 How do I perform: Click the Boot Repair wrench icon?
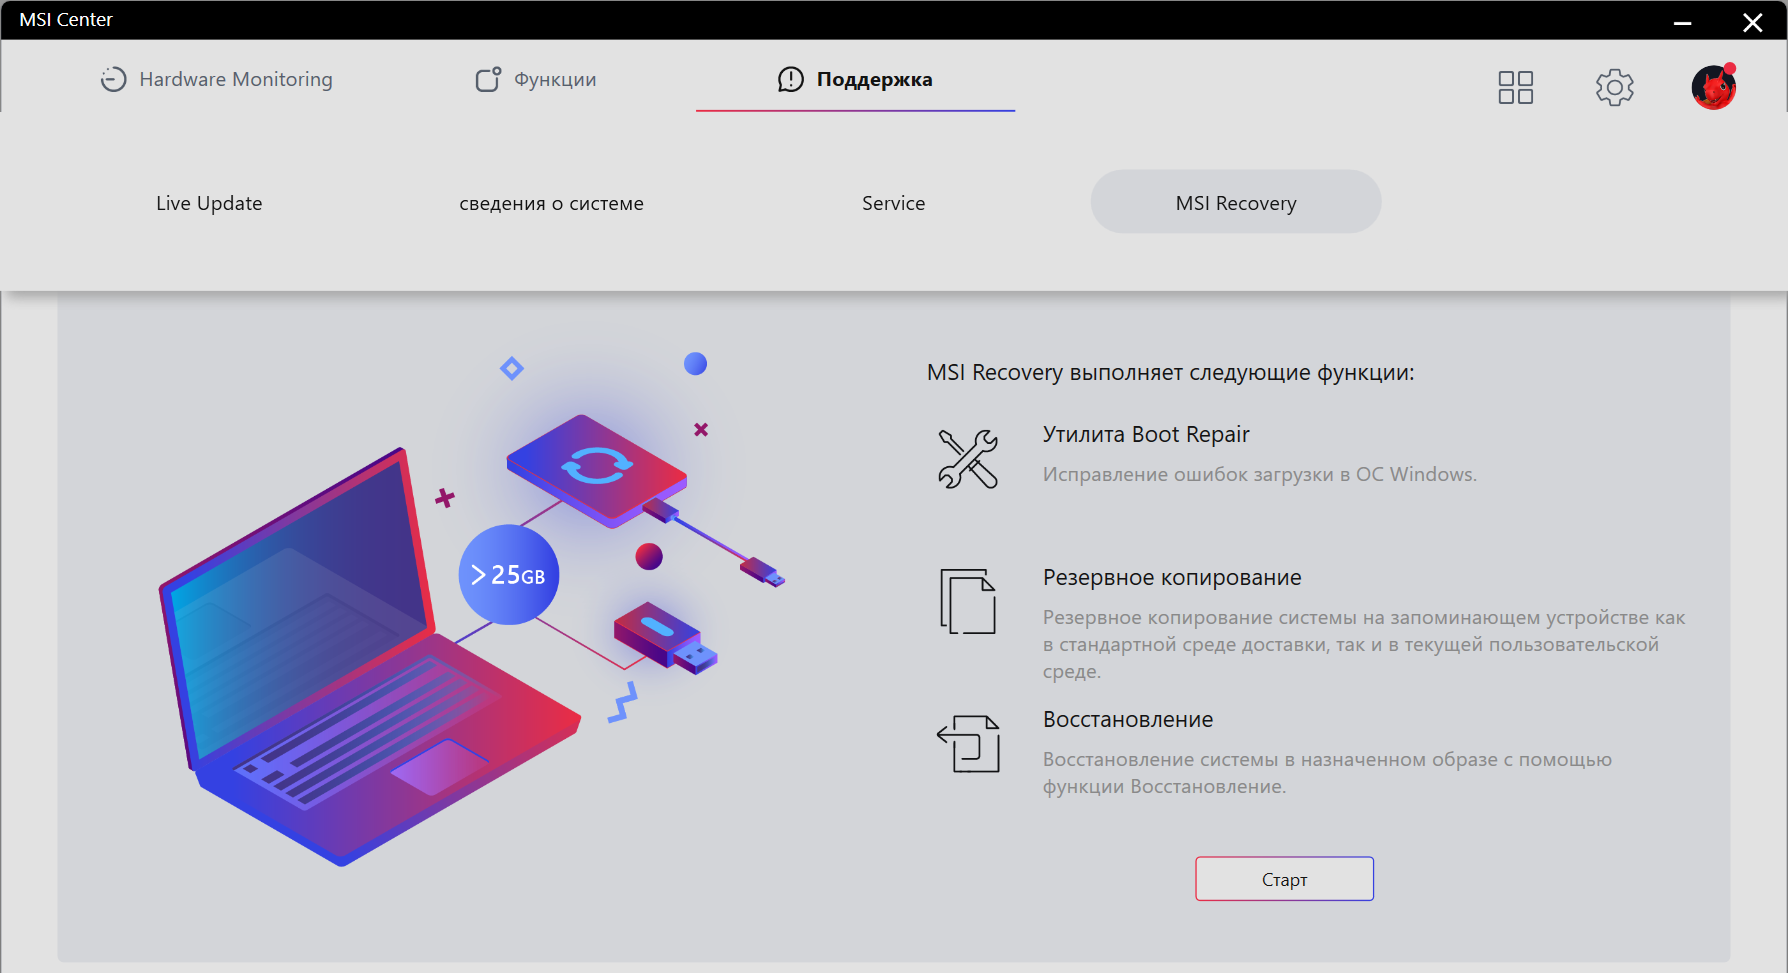click(x=968, y=459)
